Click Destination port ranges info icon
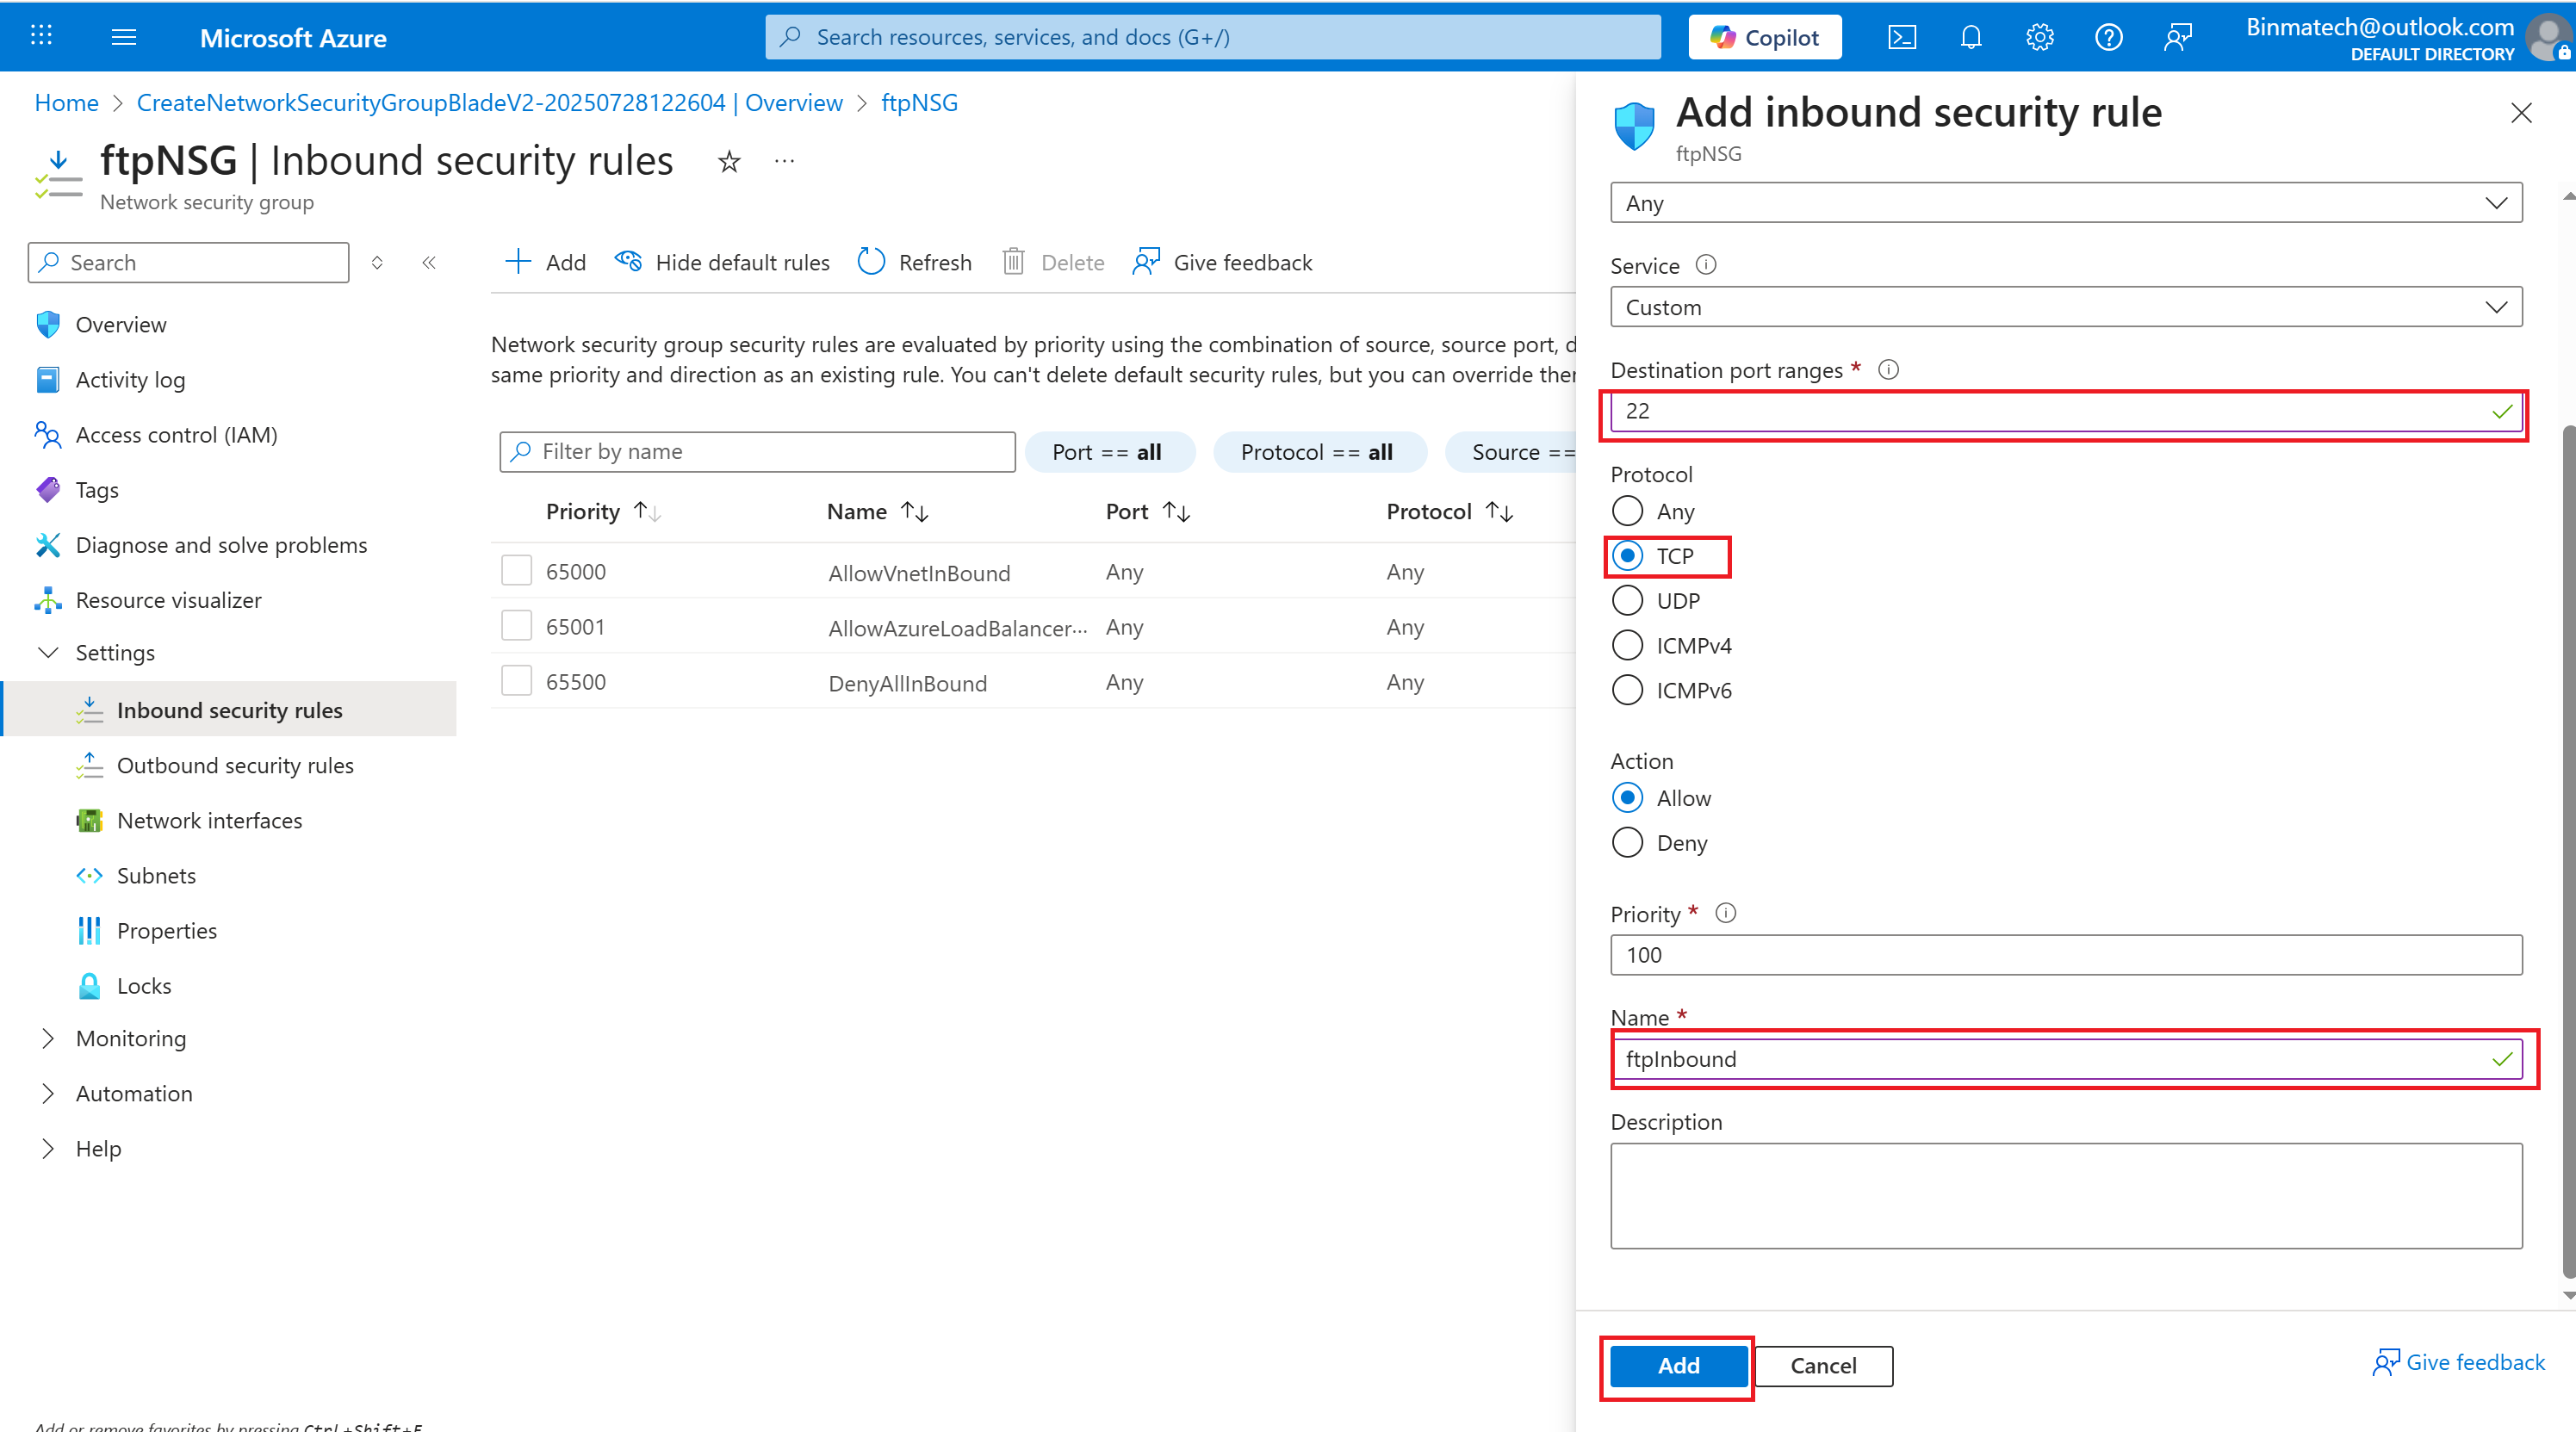This screenshot has height=1432, width=2576. 1888,370
